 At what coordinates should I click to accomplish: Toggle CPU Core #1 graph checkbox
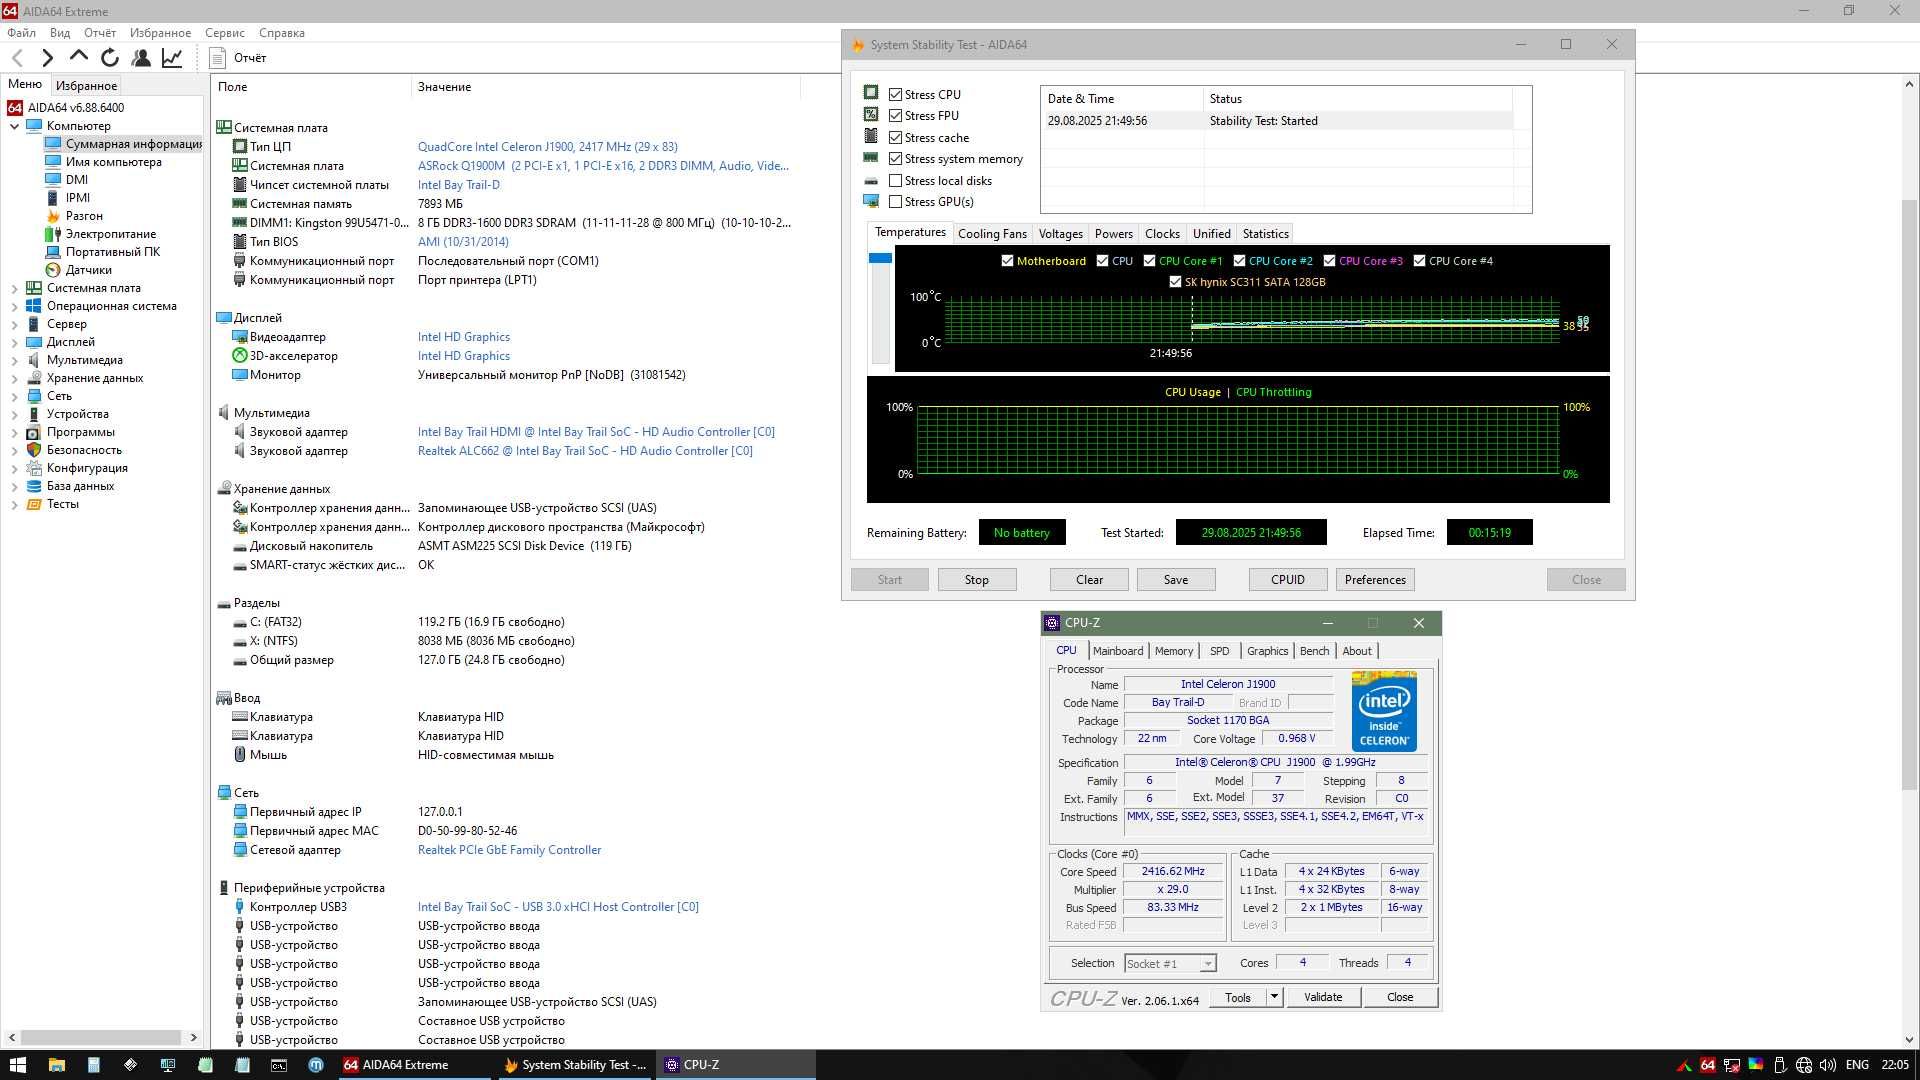point(1149,261)
